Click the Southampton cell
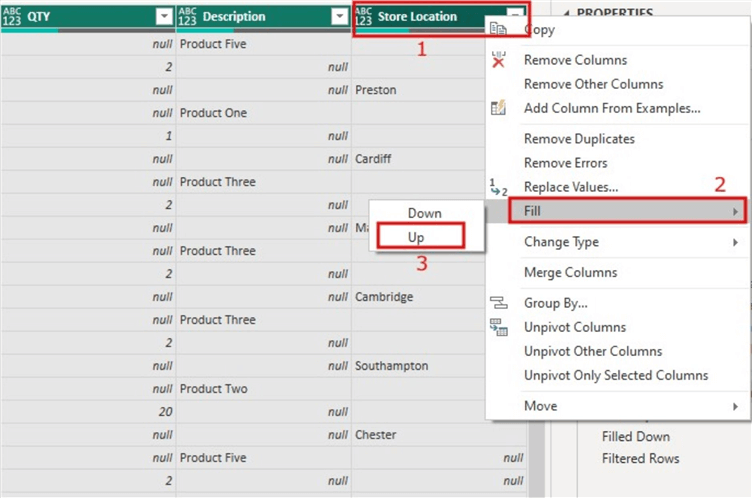The image size is (752, 498). 420,366
